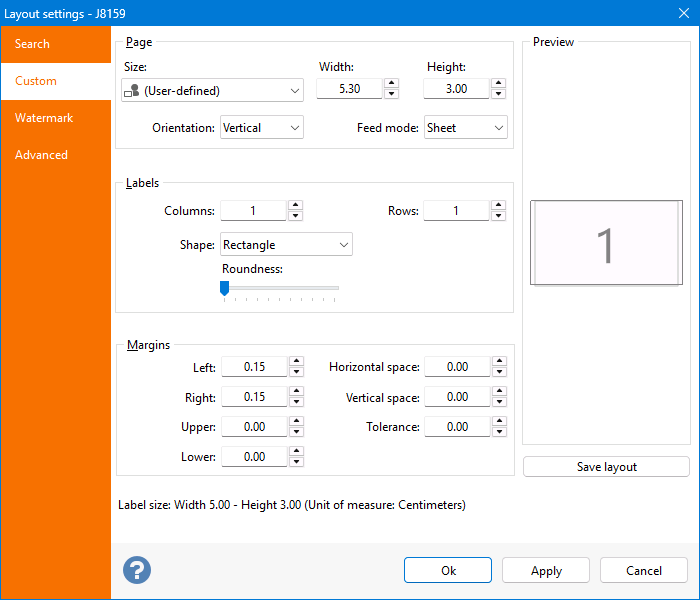
Task: Expand the Orientation dropdown
Action: point(261,128)
